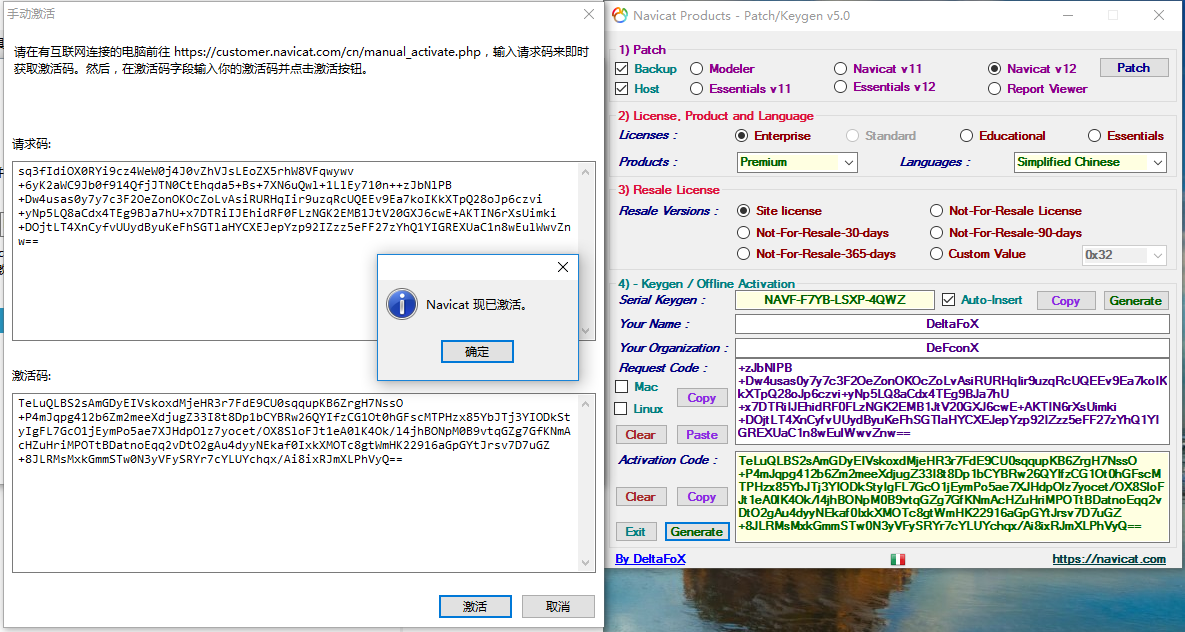Enable the Mac checkbox
The height and width of the screenshot is (632, 1185).
622,387
